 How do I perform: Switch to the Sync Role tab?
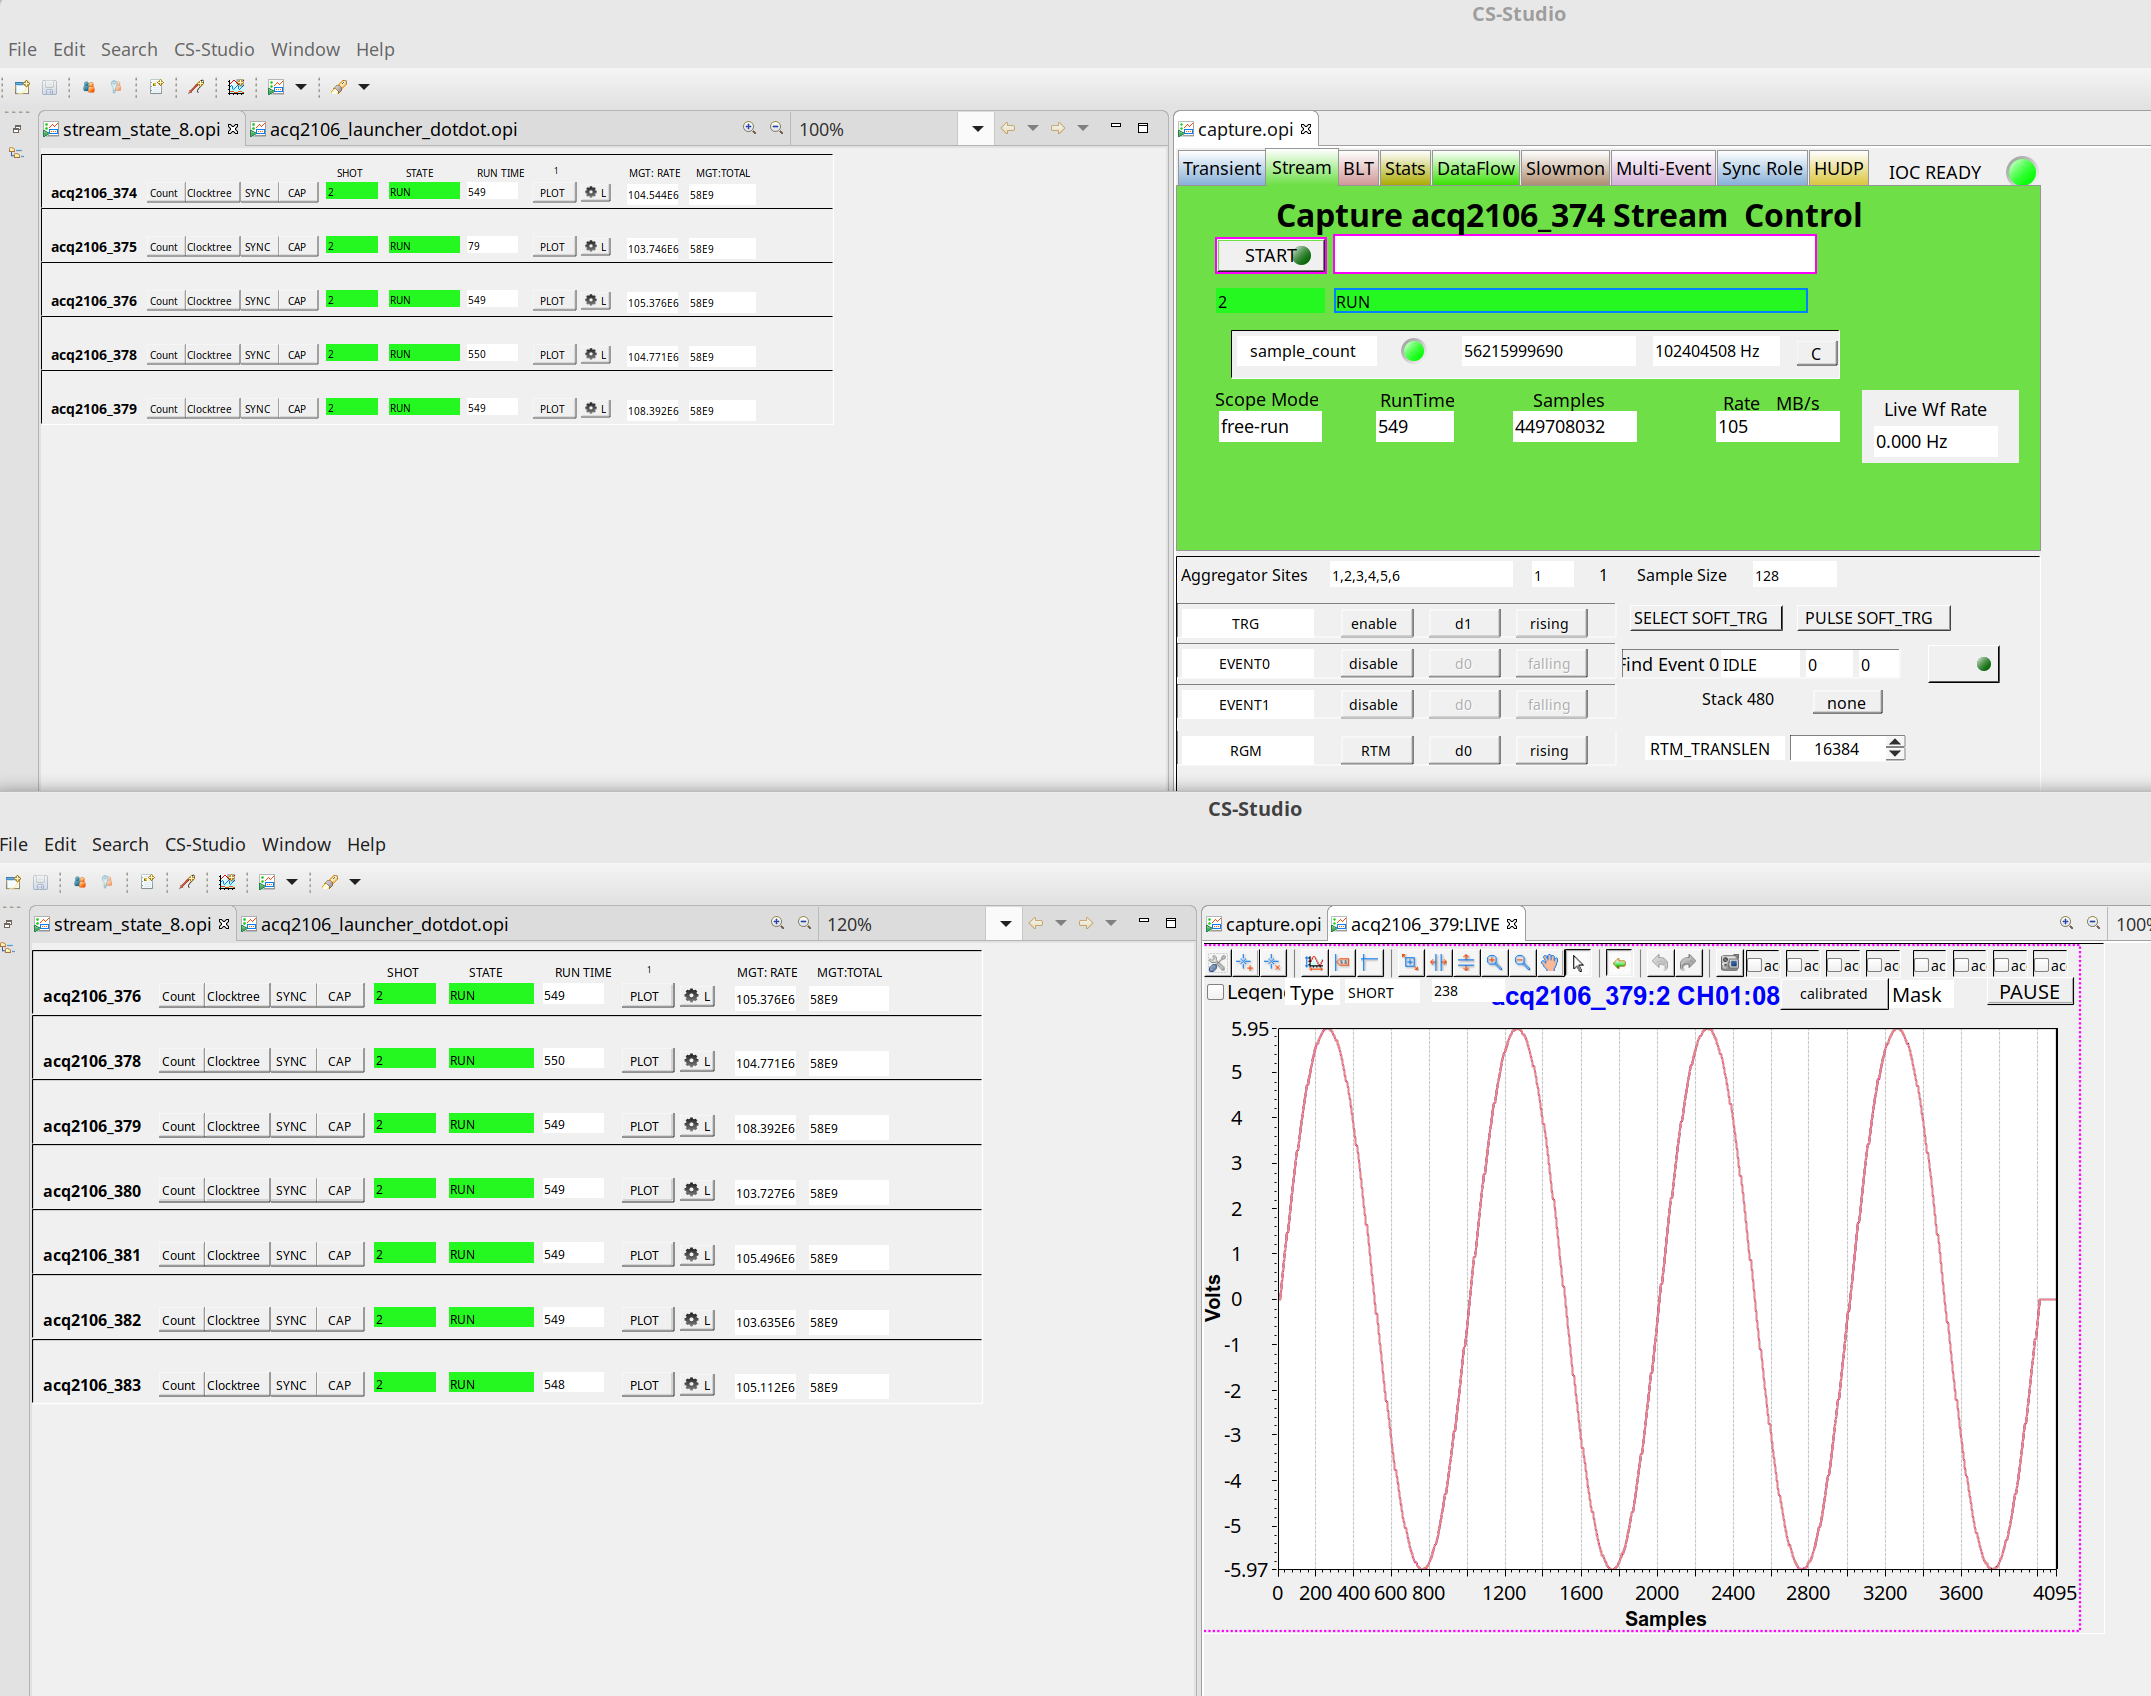point(1761,168)
